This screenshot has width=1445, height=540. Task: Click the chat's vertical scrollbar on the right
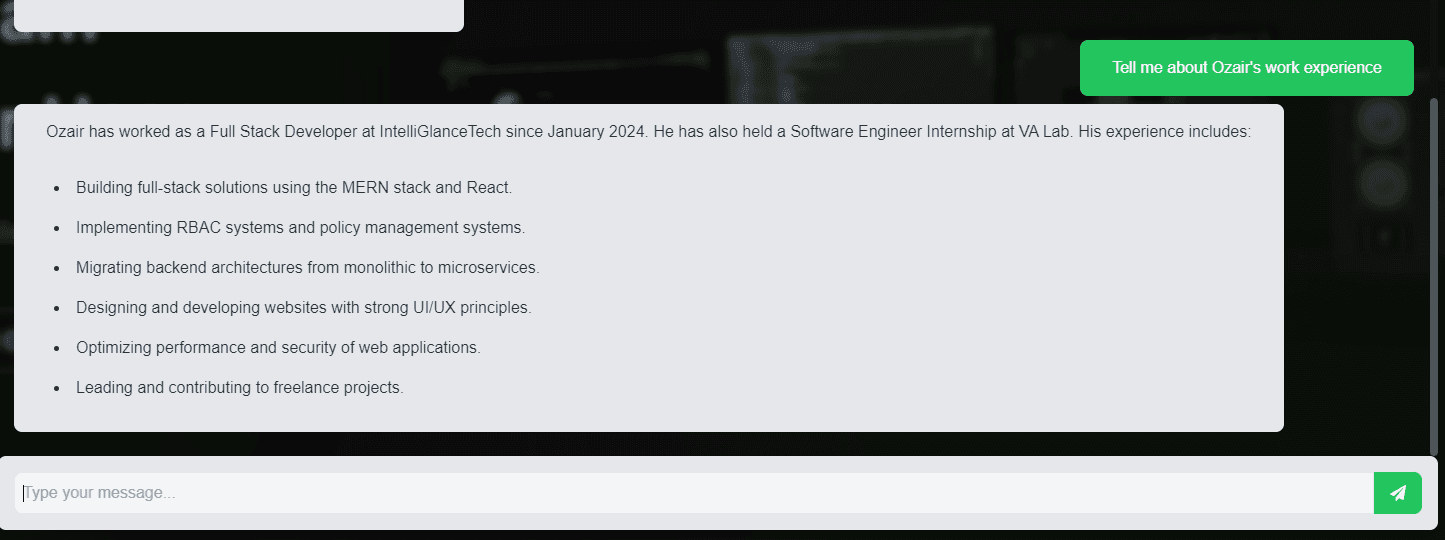coord(1436,275)
